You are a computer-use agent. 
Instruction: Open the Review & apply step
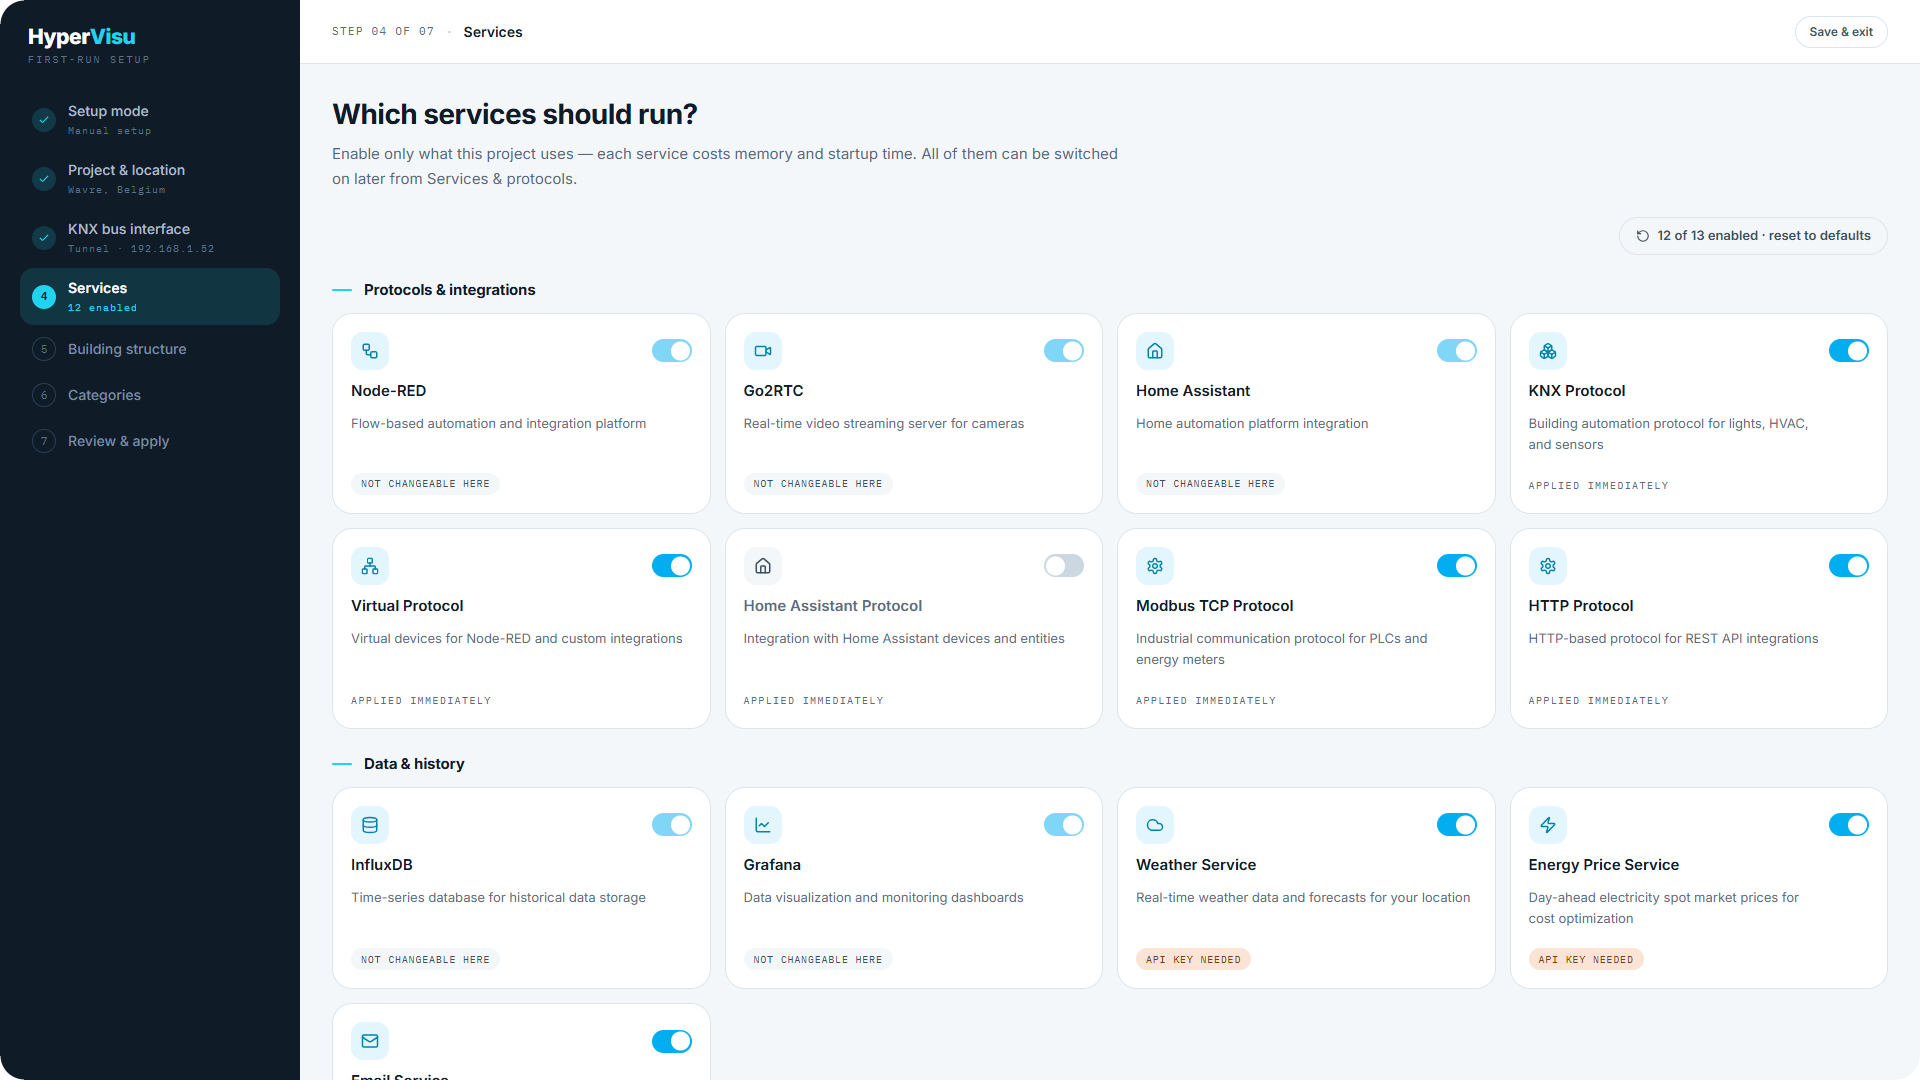(150, 441)
